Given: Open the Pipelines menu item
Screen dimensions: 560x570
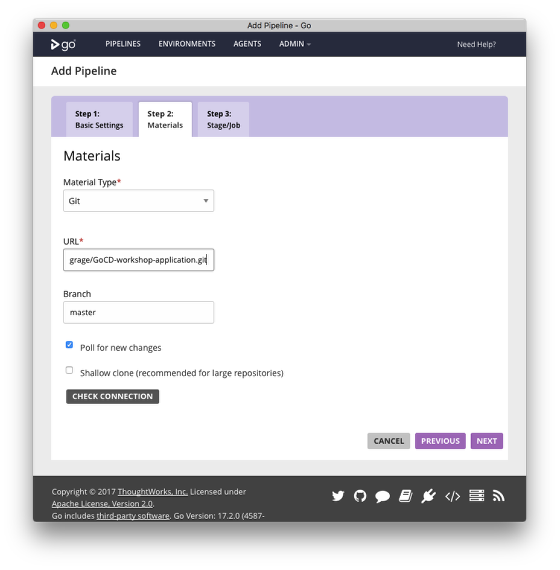Looking at the screenshot, I should [x=123, y=44].
